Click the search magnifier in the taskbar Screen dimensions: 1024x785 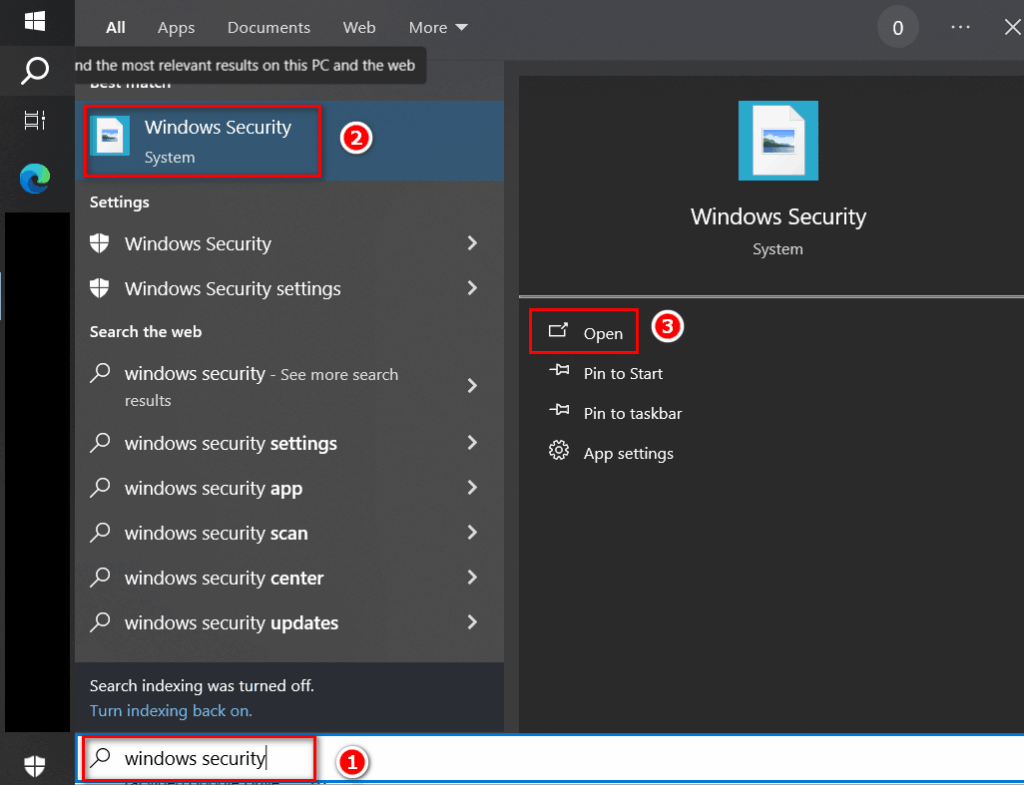tap(35, 71)
